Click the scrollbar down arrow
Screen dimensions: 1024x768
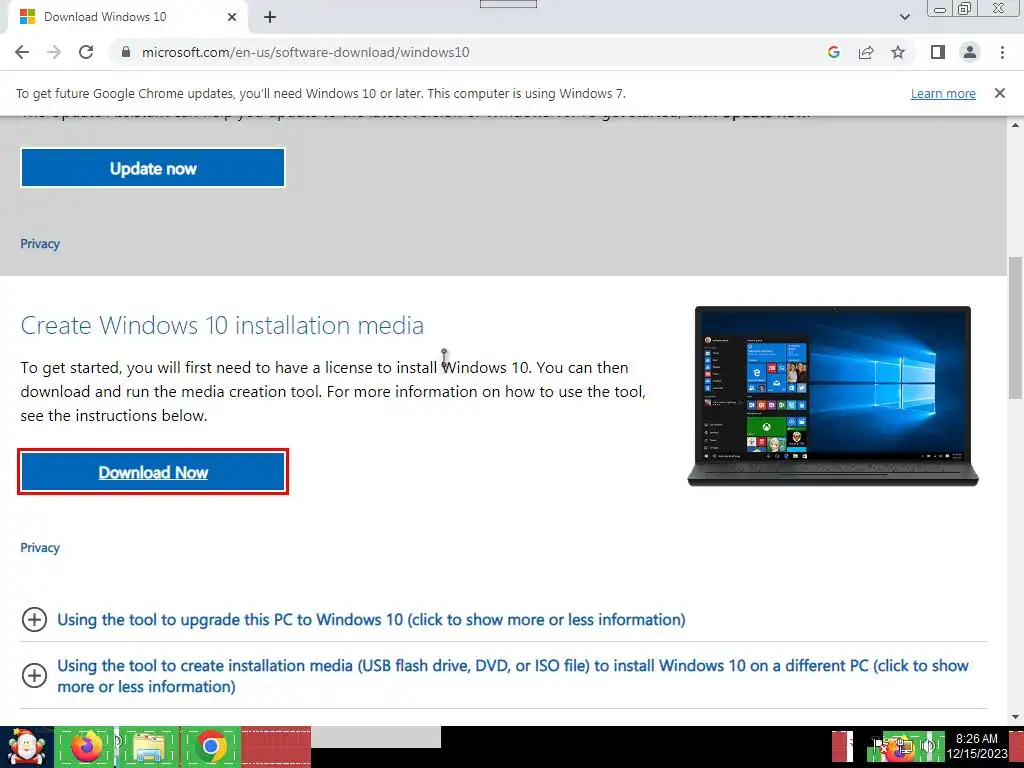(1015, 717)
